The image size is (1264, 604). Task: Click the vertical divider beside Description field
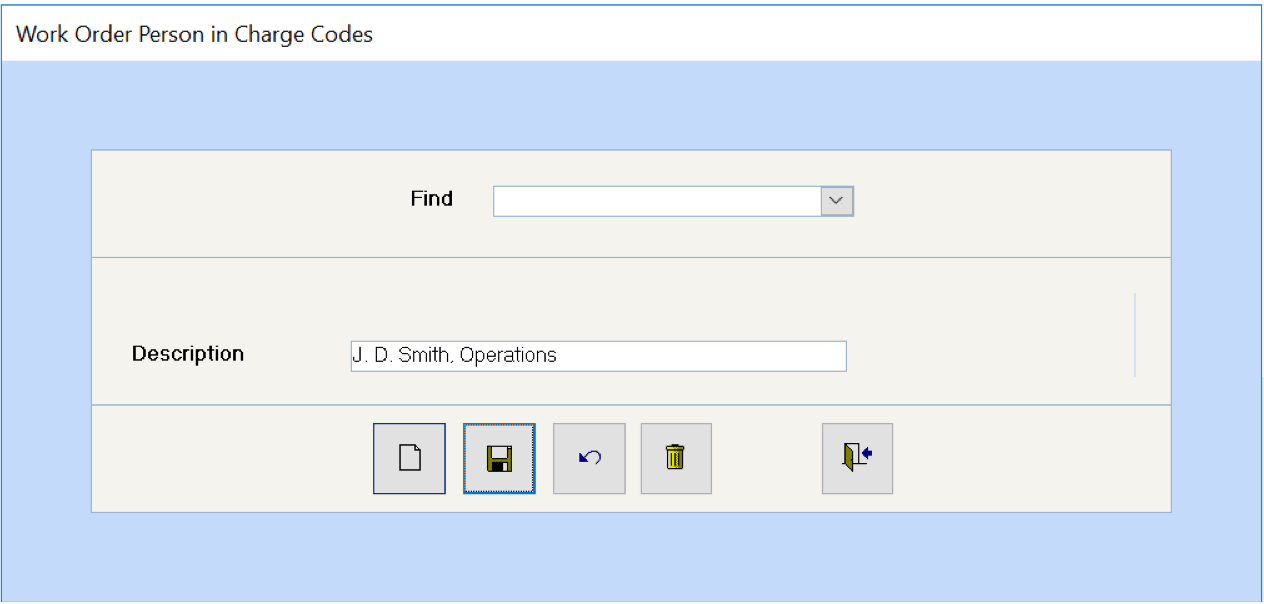point(1135,335)
